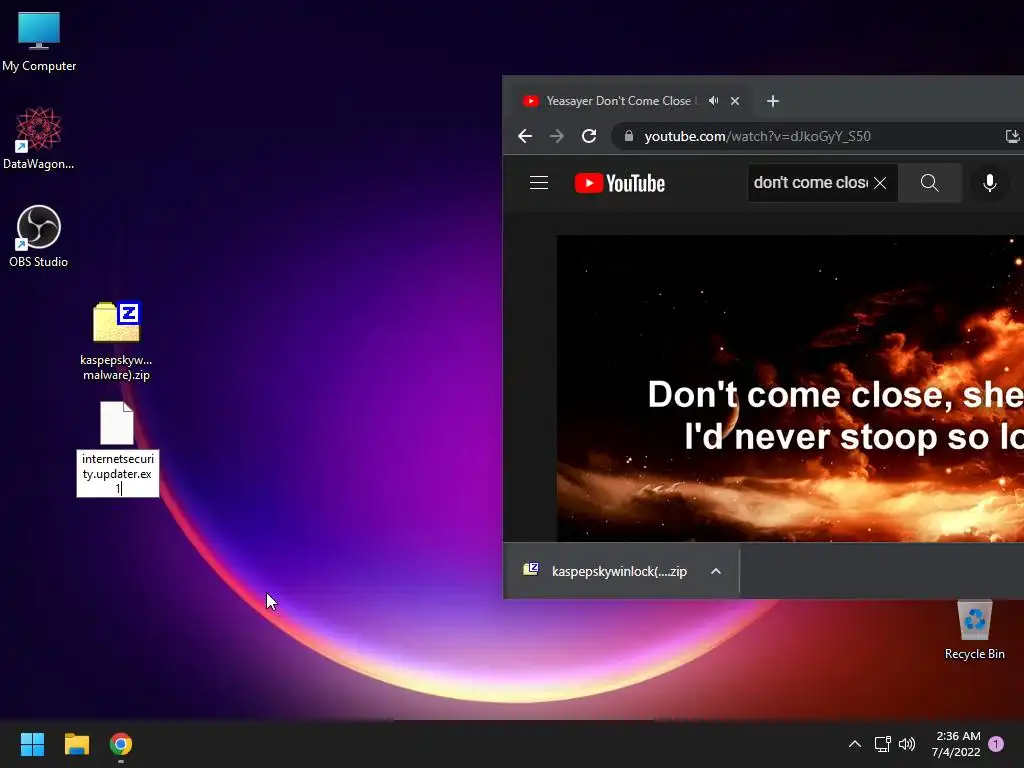1024x768 pixels.
Task: Go to YouTube home via logo
Action: point(620,183)
